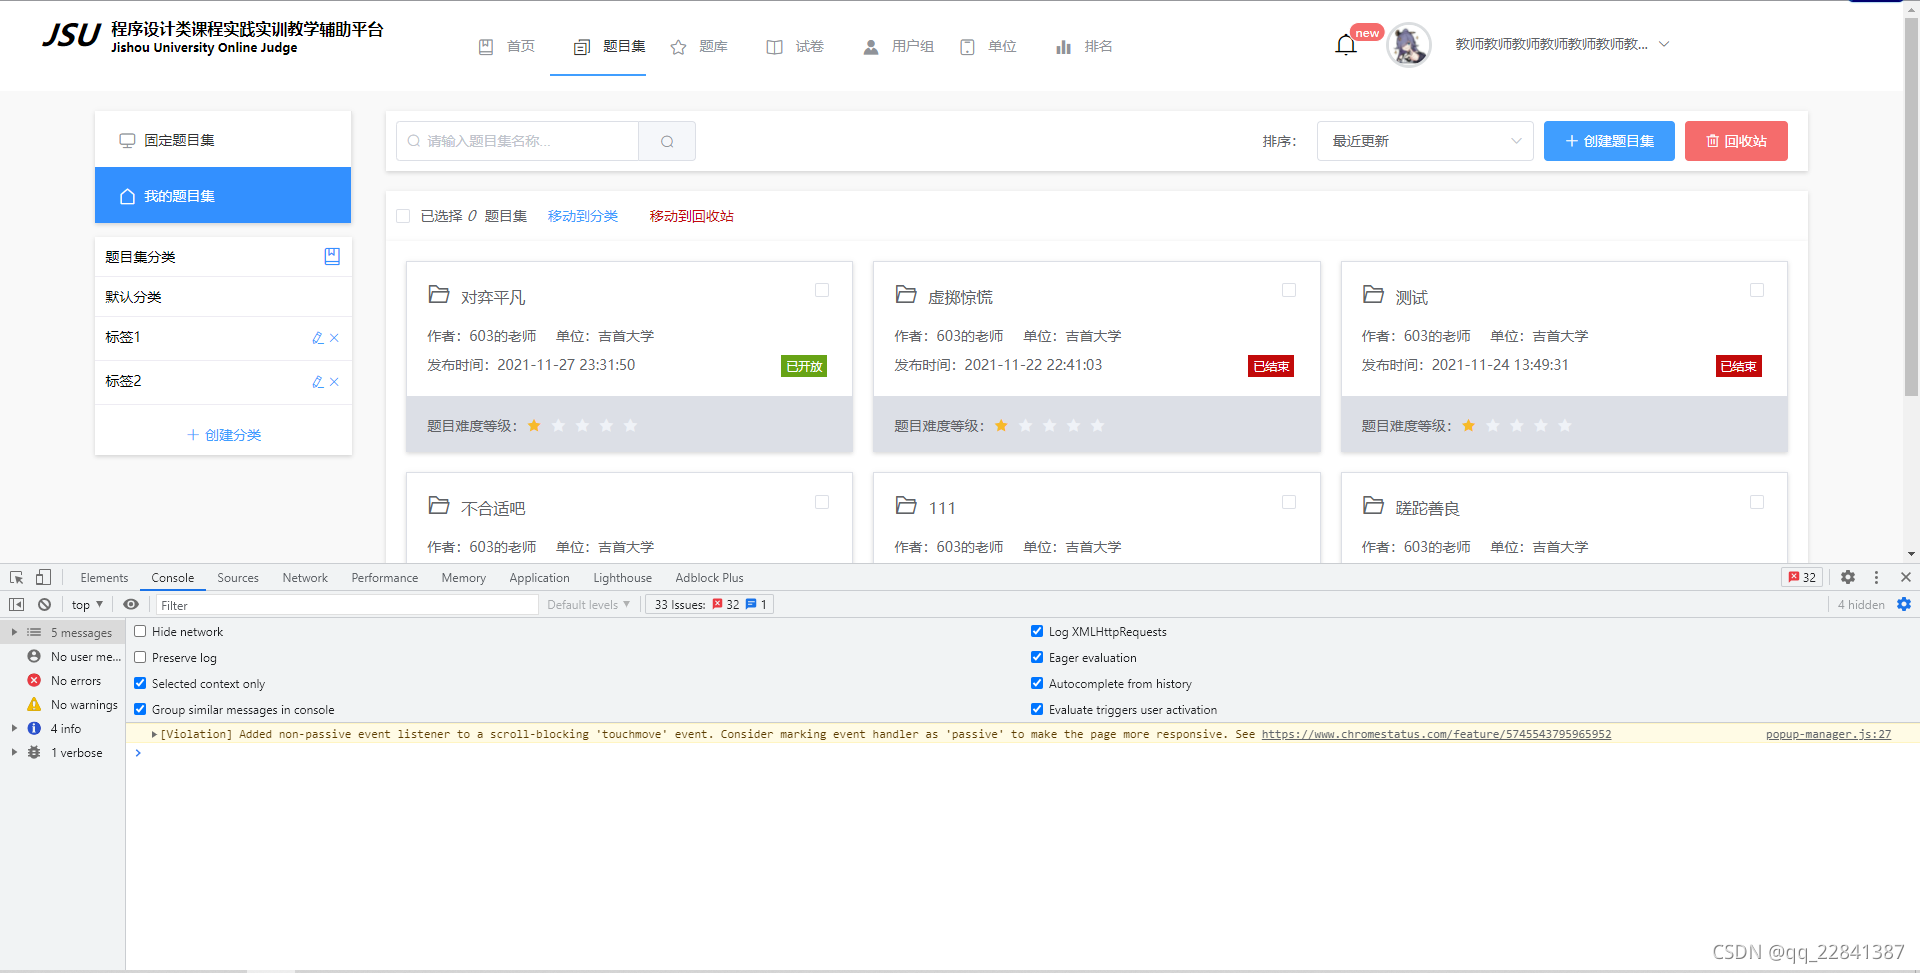This screenshot has width=1920, height=973.
Task: Select the checkbox on the 测试 card
Action: click(x=1756, y=290)
